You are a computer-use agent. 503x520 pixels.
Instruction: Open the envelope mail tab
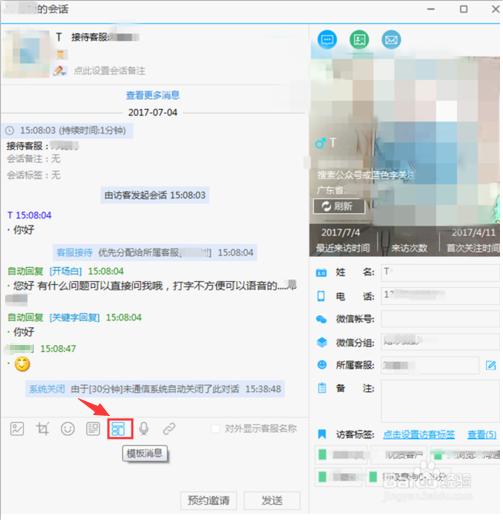pos(391,40)
